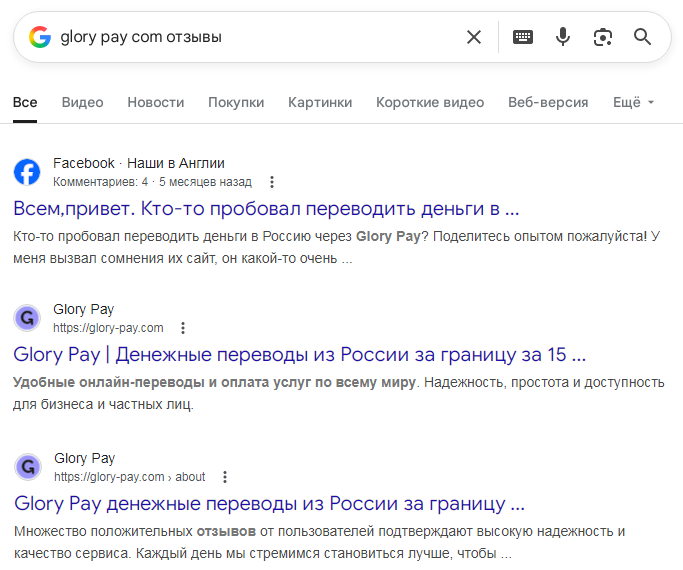Click Glory Pay favicon on second result
Image resolution: width=683 pixels, height=570 pixels.
coord(27,318)
